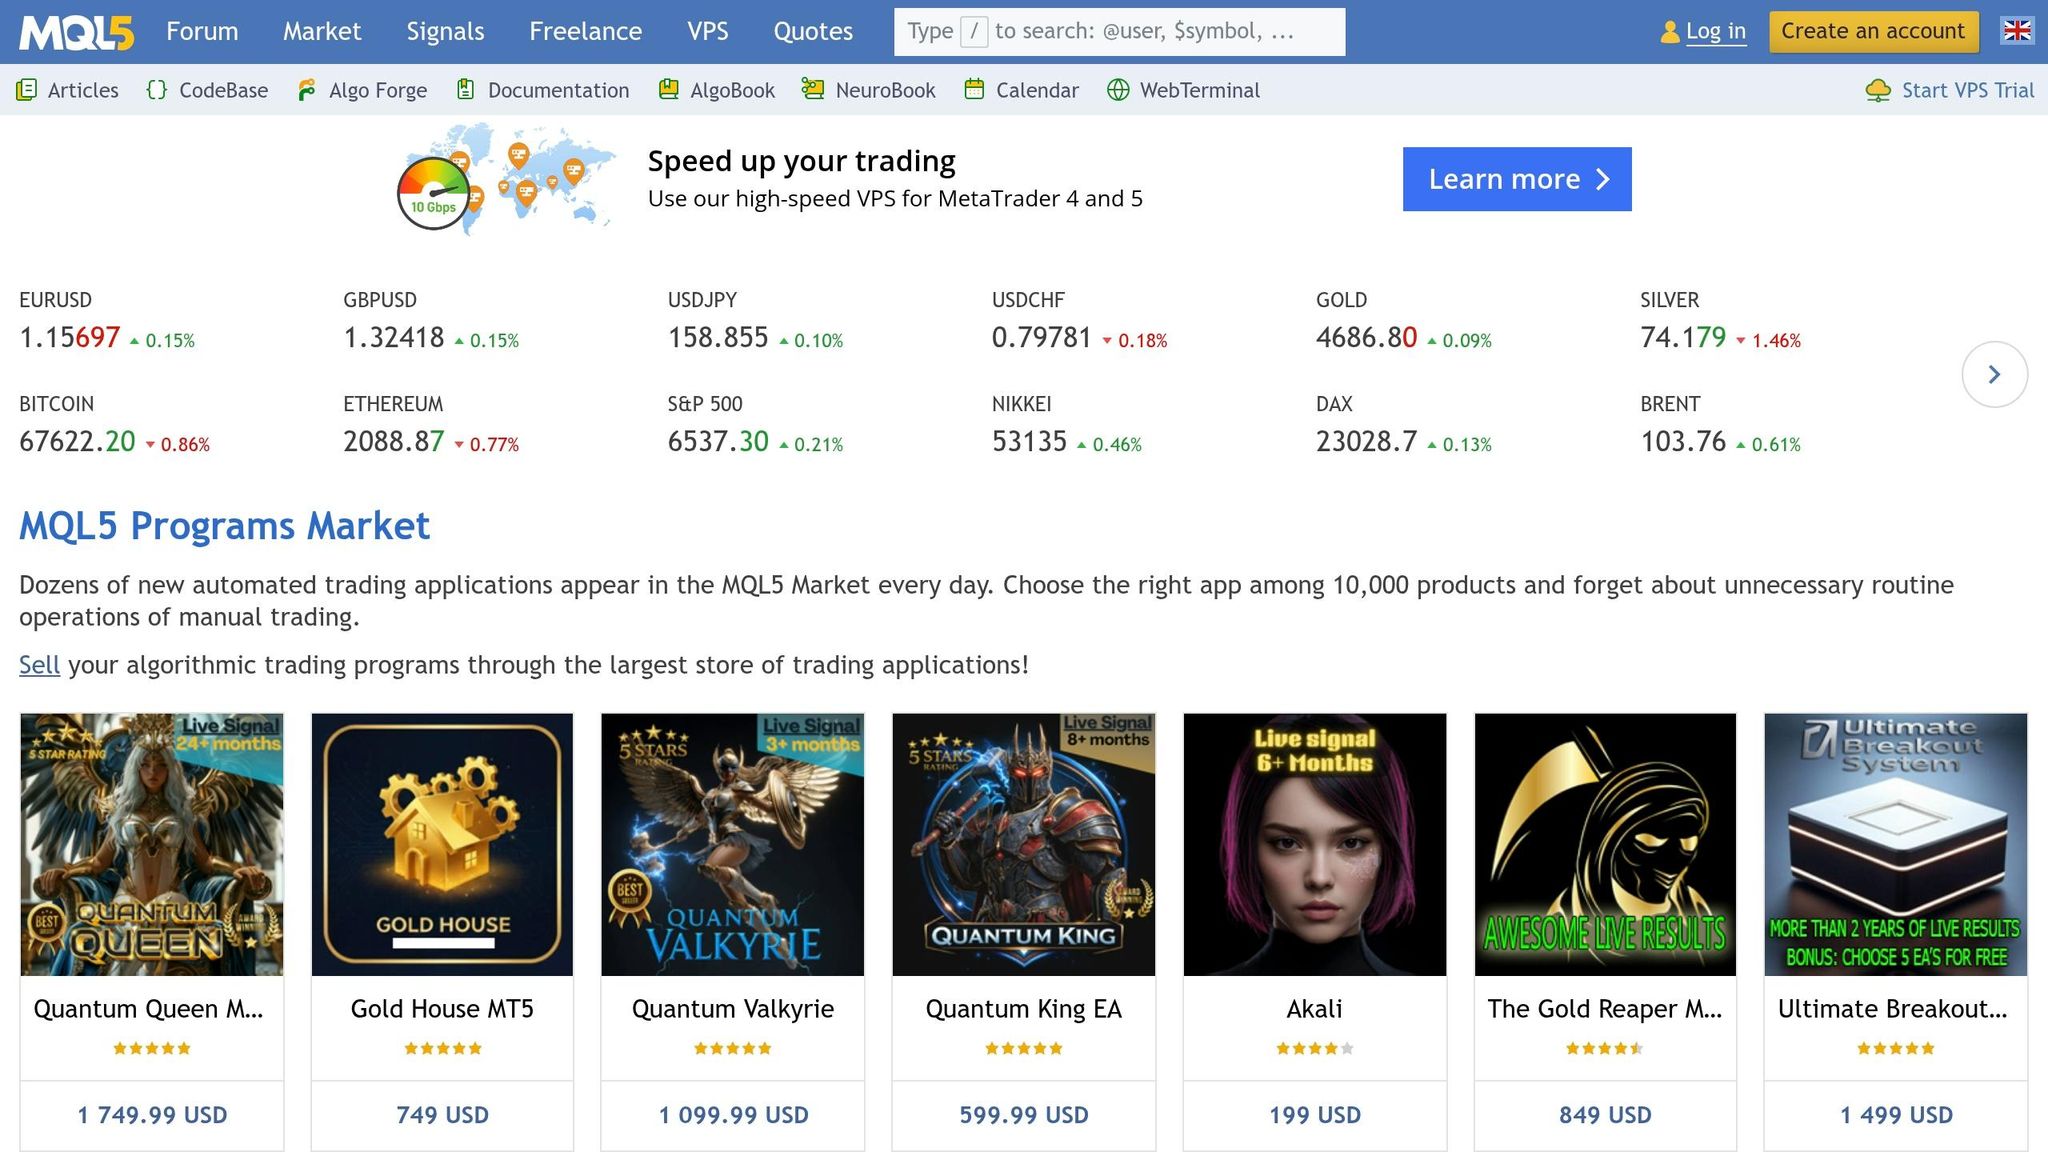Image resolution: width=2048 pixels, height=1152 pixels.
Task: Open the Freelance menu
Action: point(585,31)
